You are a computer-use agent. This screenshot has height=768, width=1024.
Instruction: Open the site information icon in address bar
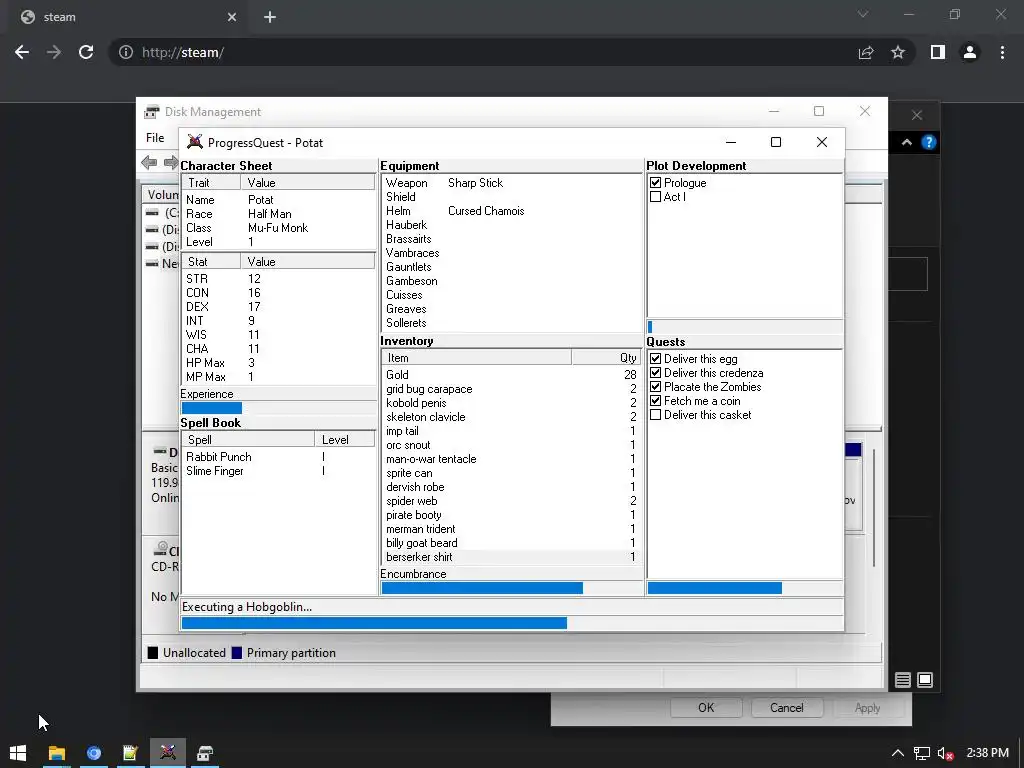tap(126, 52)
